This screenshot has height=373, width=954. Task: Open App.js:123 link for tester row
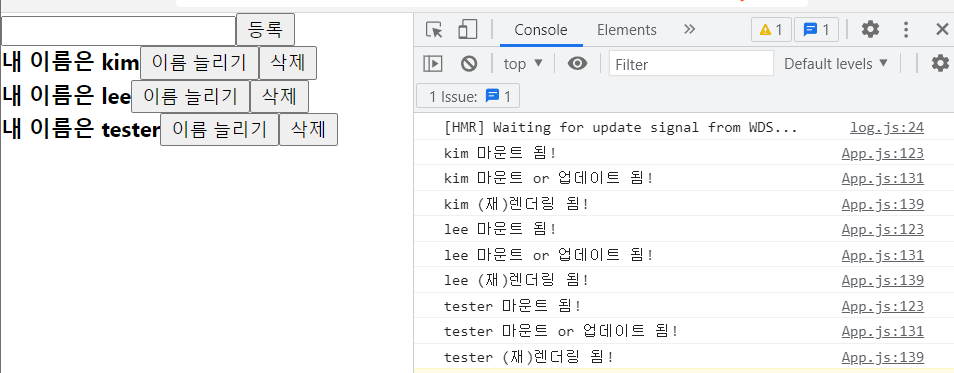883,306
